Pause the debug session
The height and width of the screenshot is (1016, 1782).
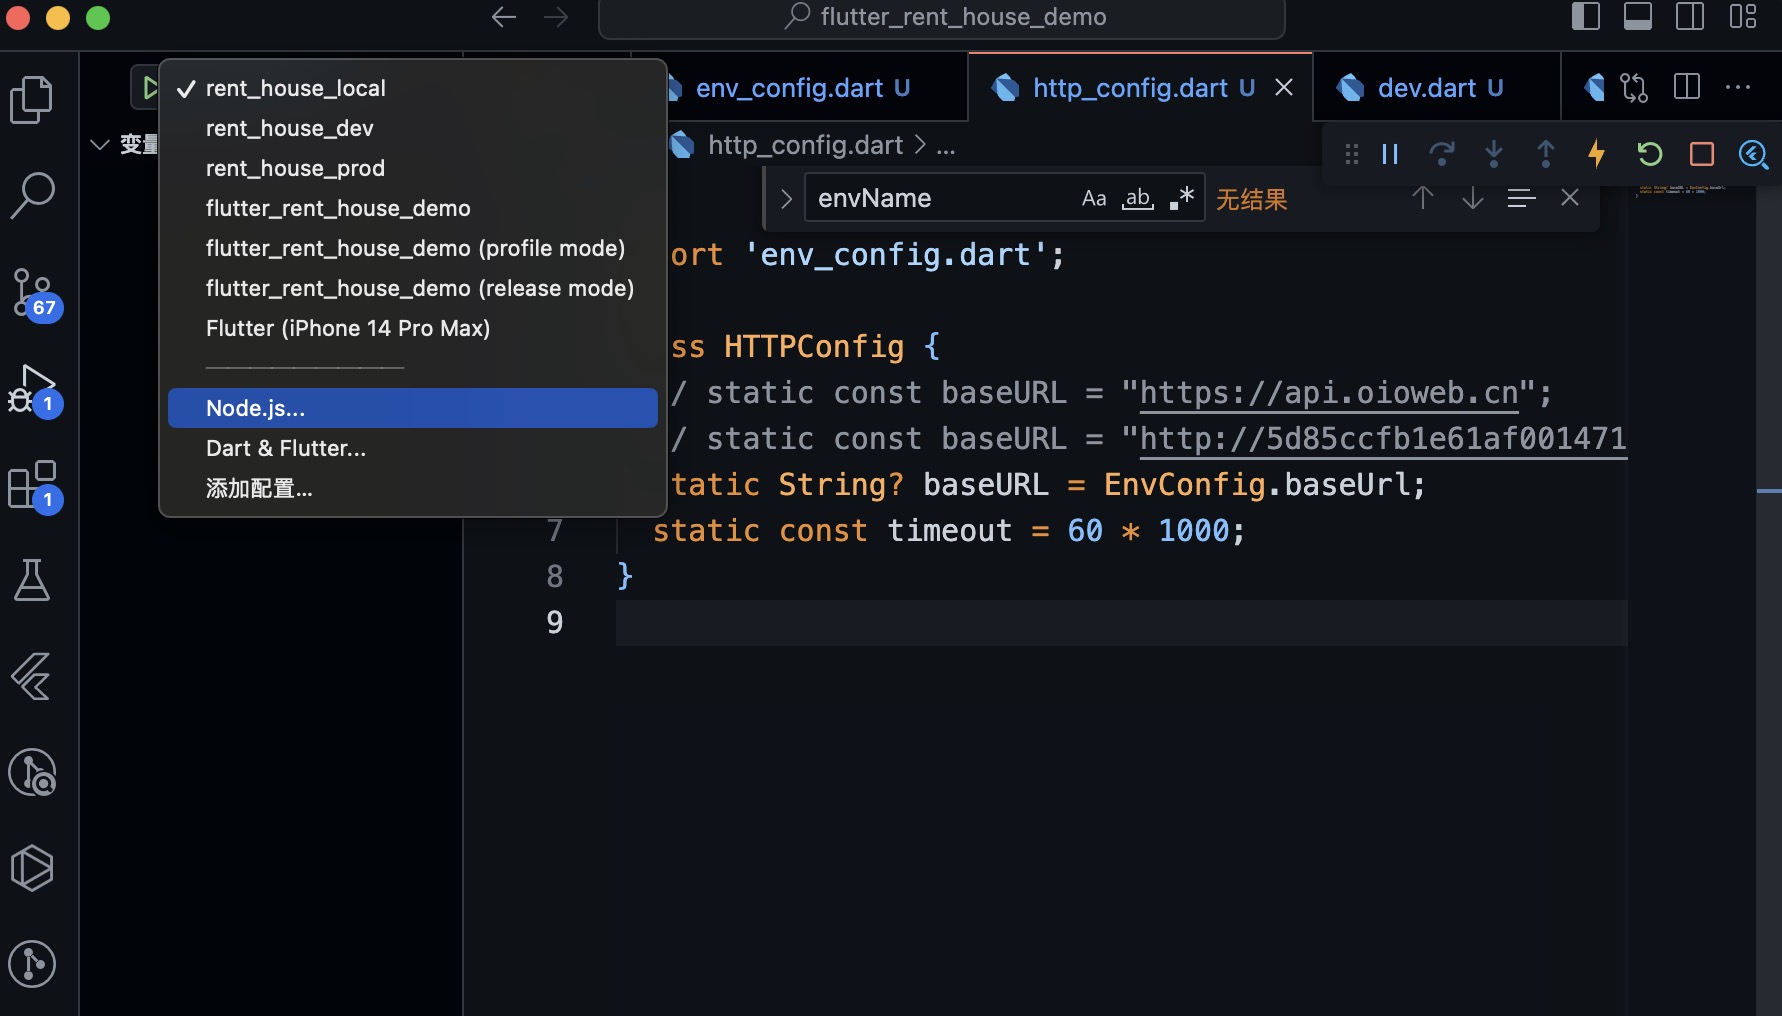point(1390,154)
